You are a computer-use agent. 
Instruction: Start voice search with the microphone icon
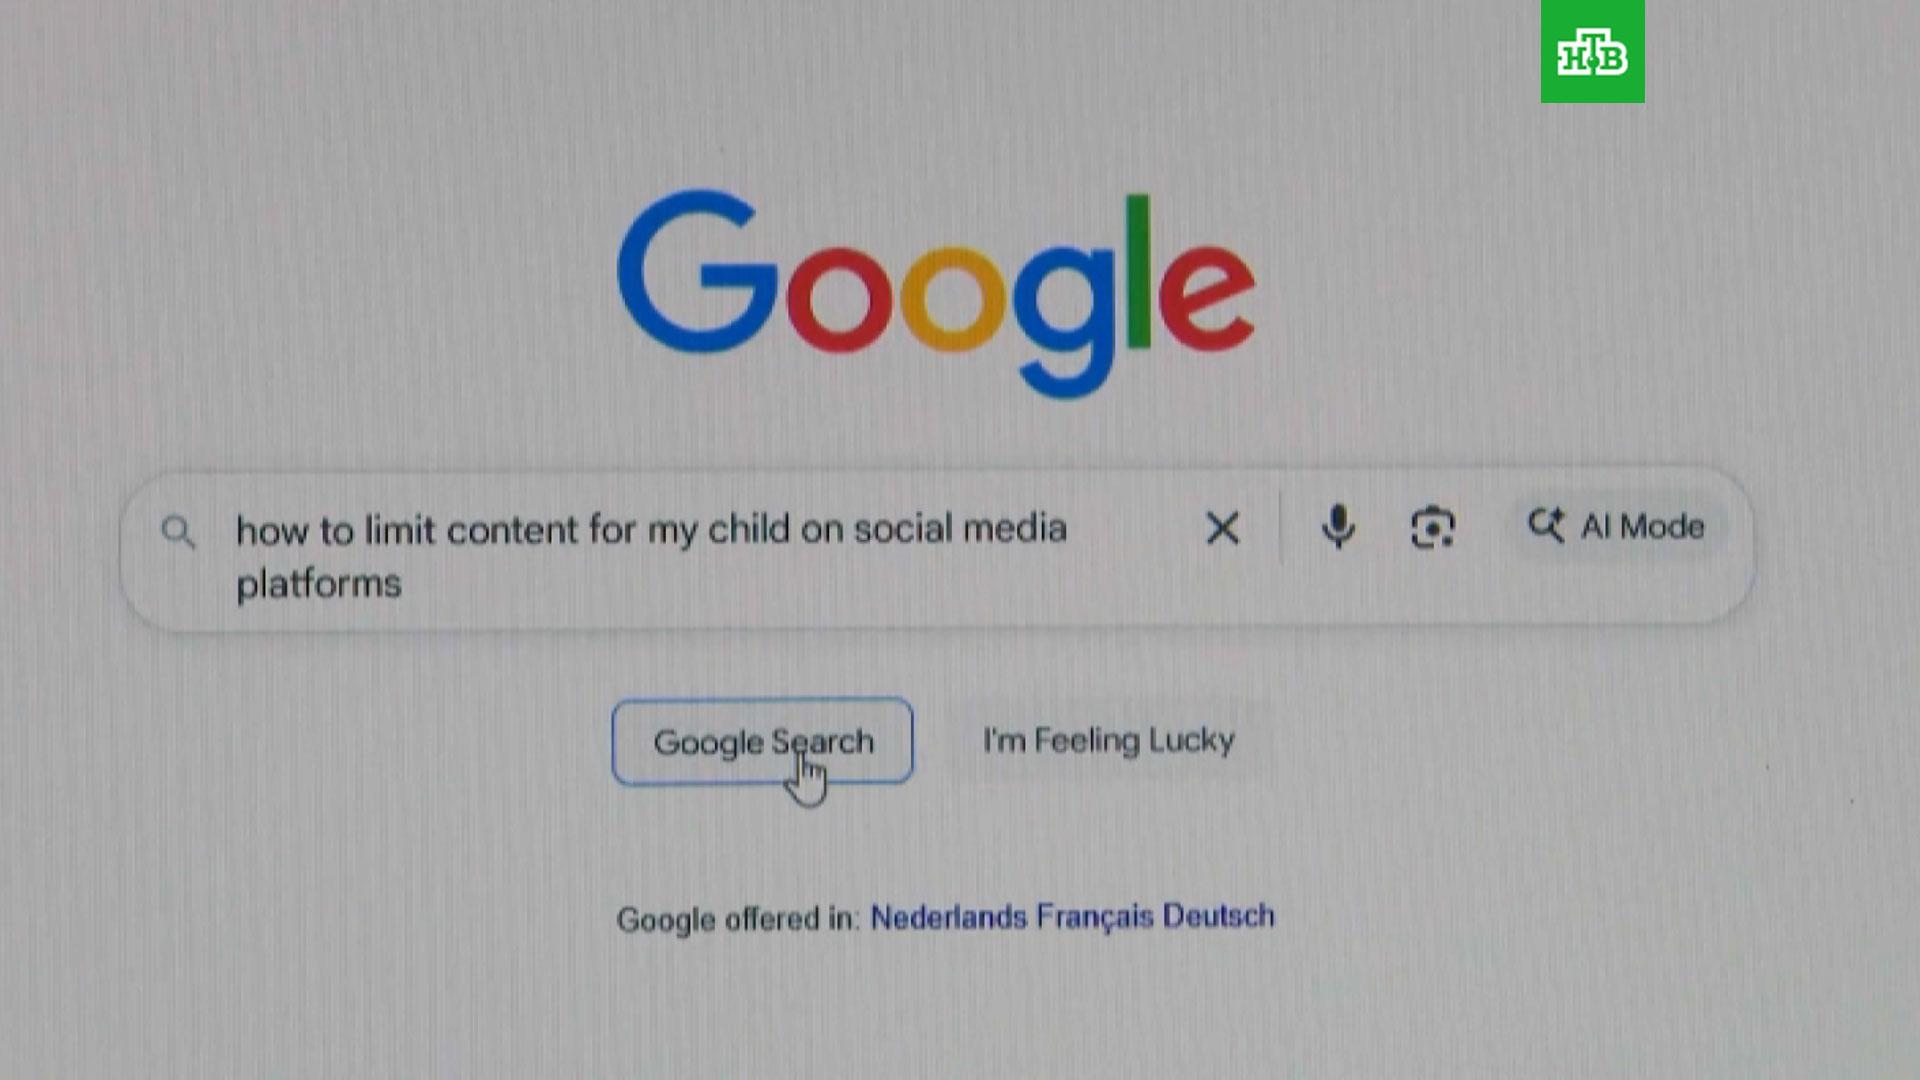(x=1337, y=527)
